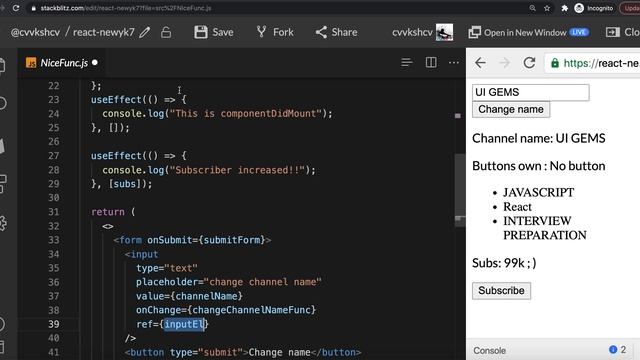Share the project
The height and width of the screenshot is (360, 640).
pyautogui.click(x=336, y=32)
